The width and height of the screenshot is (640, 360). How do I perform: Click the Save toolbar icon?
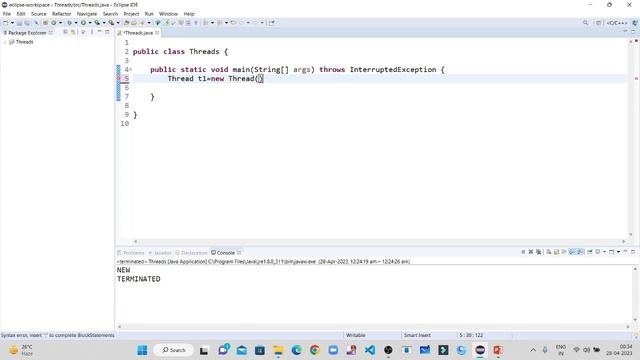click(19, 23)
